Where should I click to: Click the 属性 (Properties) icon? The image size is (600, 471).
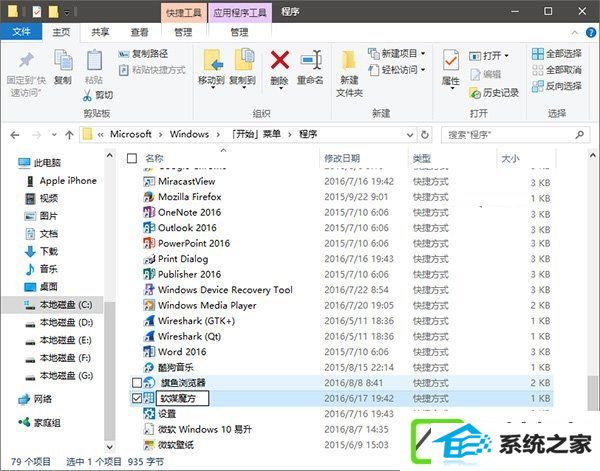pos(450,60)
